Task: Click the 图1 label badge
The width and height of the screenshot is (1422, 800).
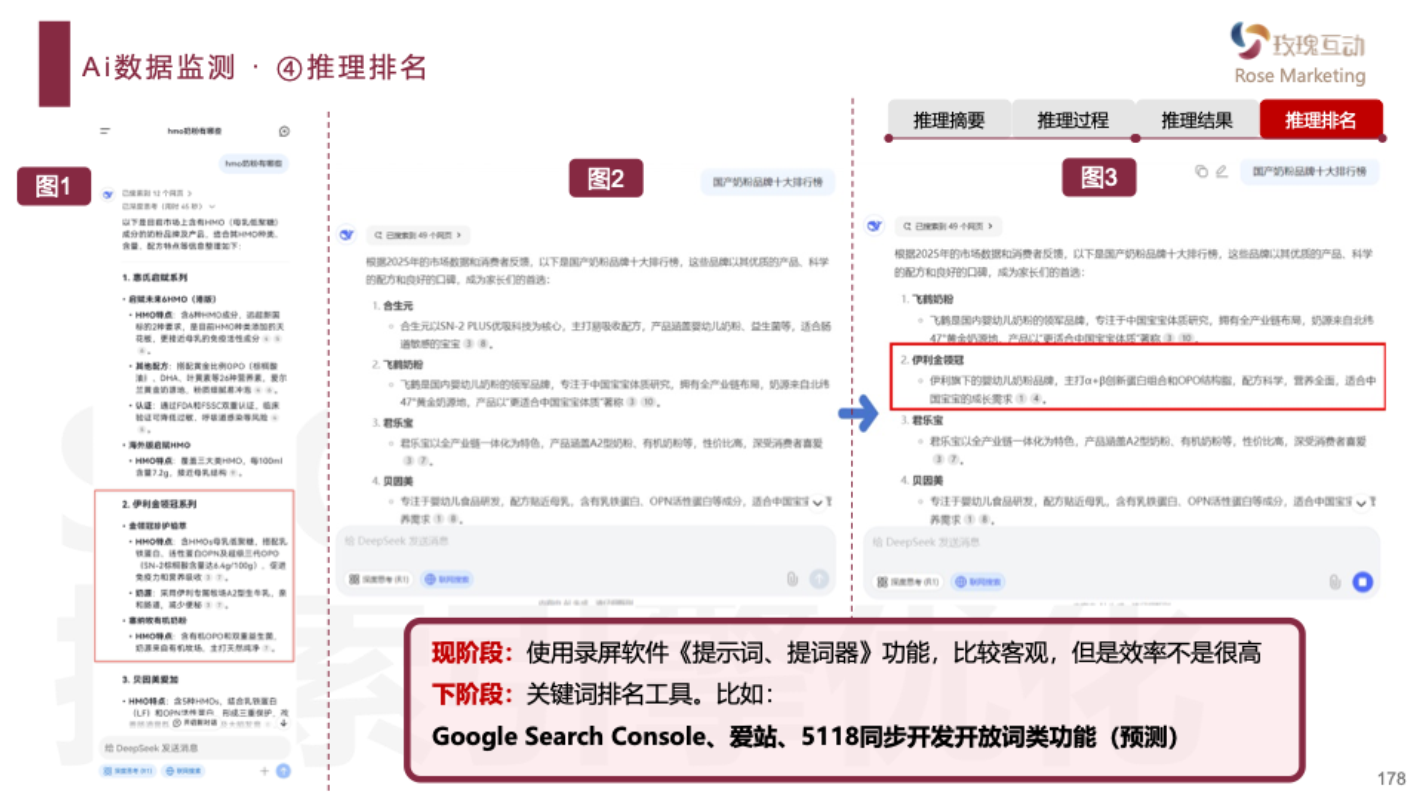Action: (x=54, y=185)
